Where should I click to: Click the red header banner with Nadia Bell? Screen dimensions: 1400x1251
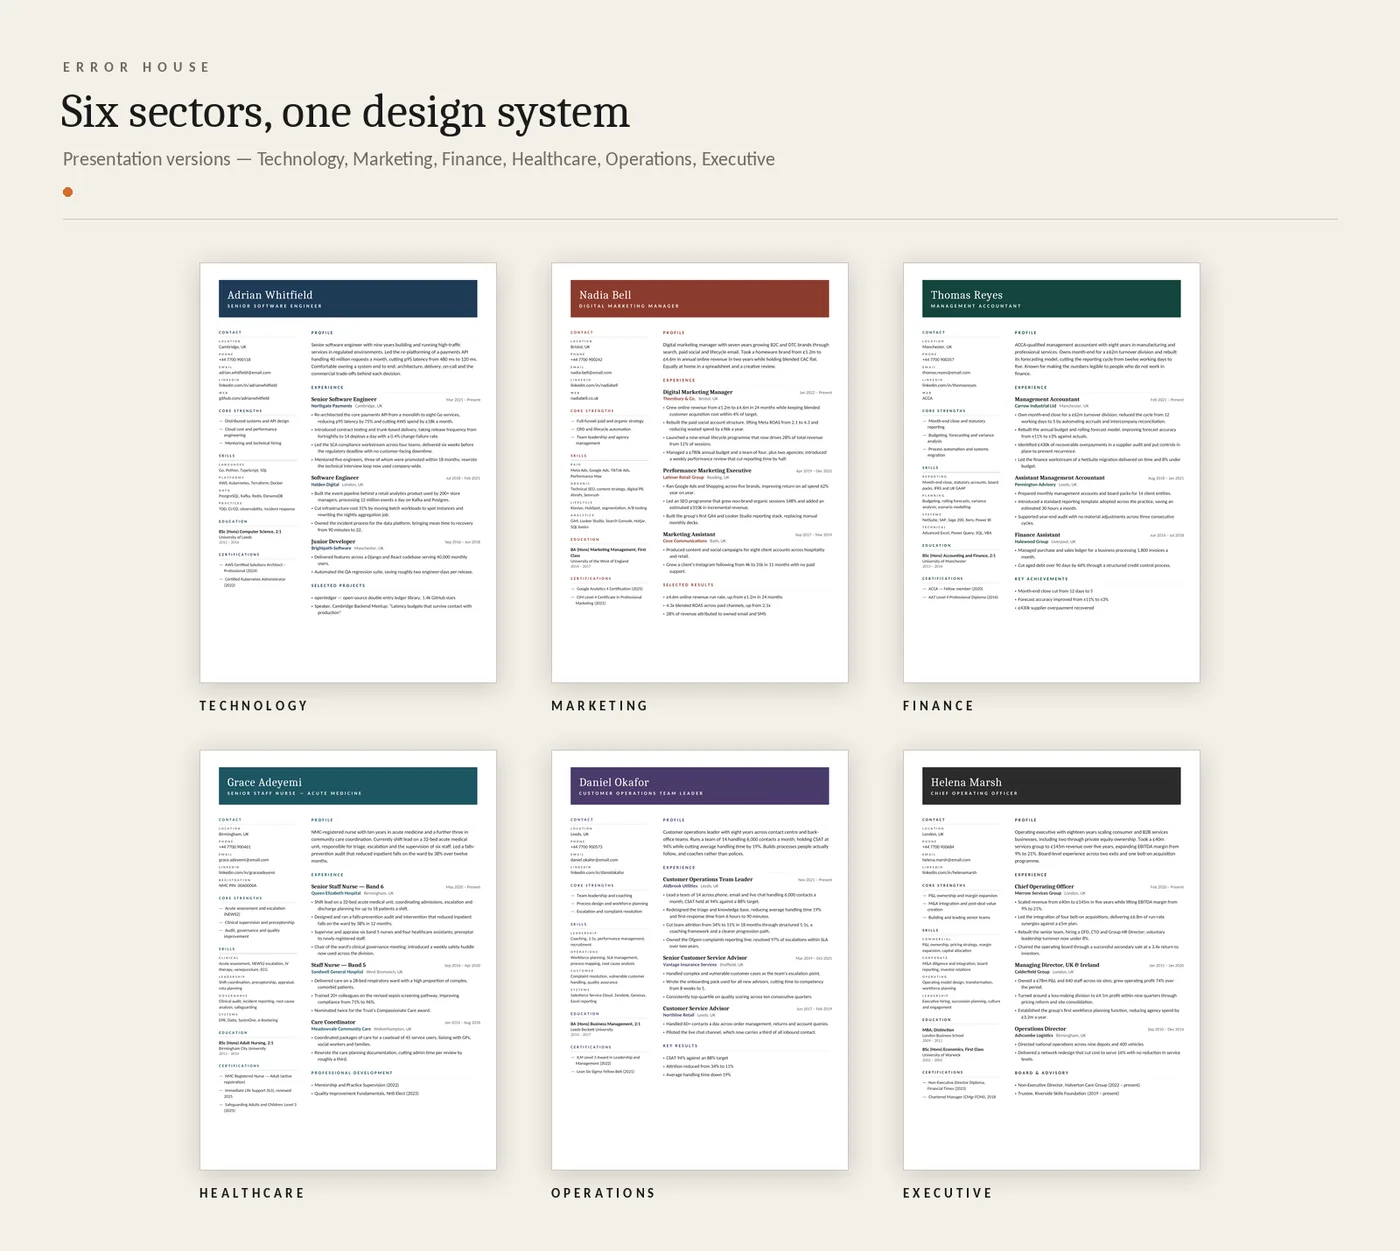point(700,299)
